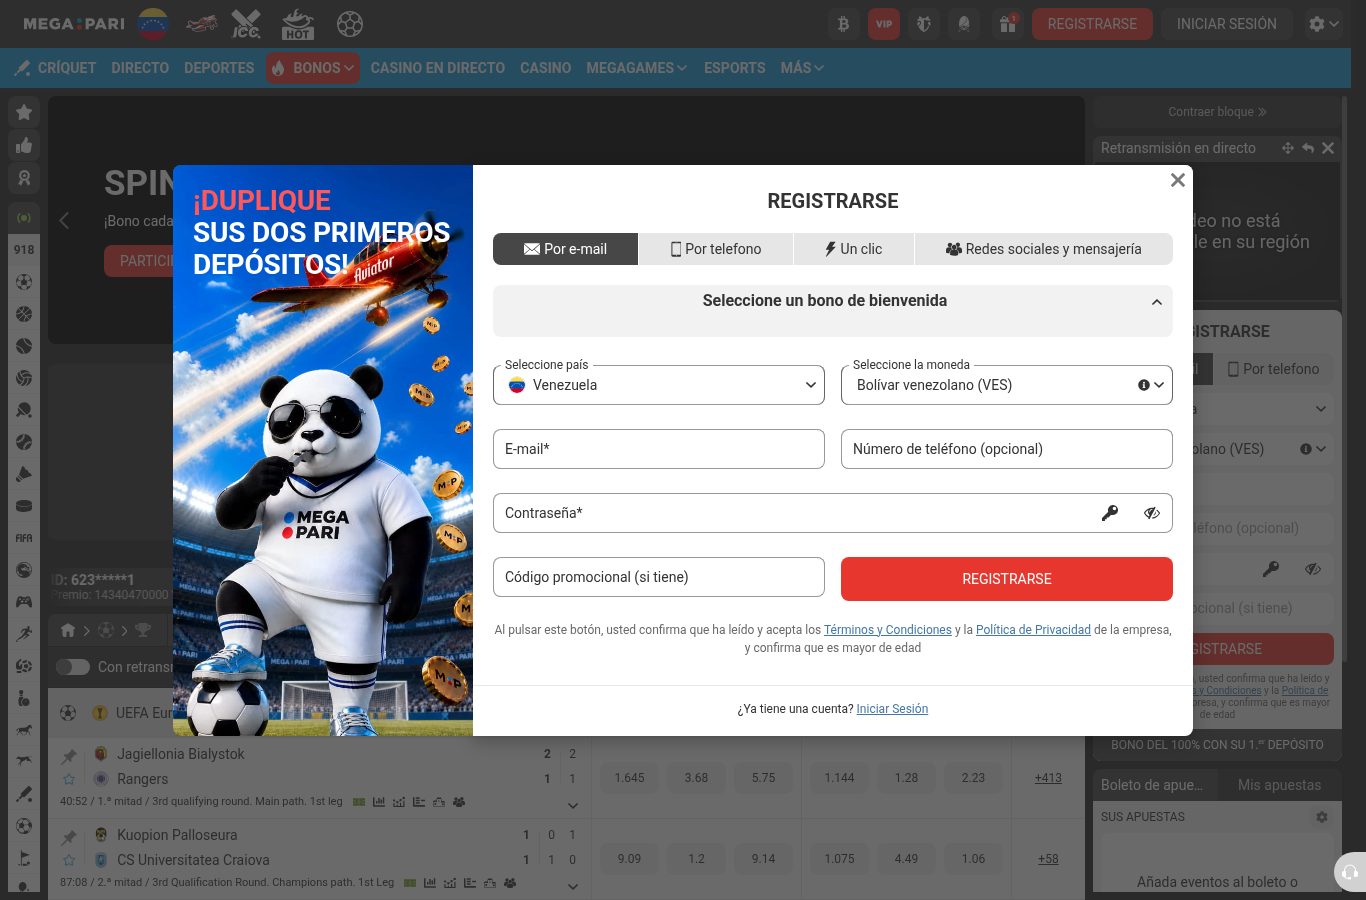Click Contraer bloque link
1366x900 pixels.
pos(1217,112)
